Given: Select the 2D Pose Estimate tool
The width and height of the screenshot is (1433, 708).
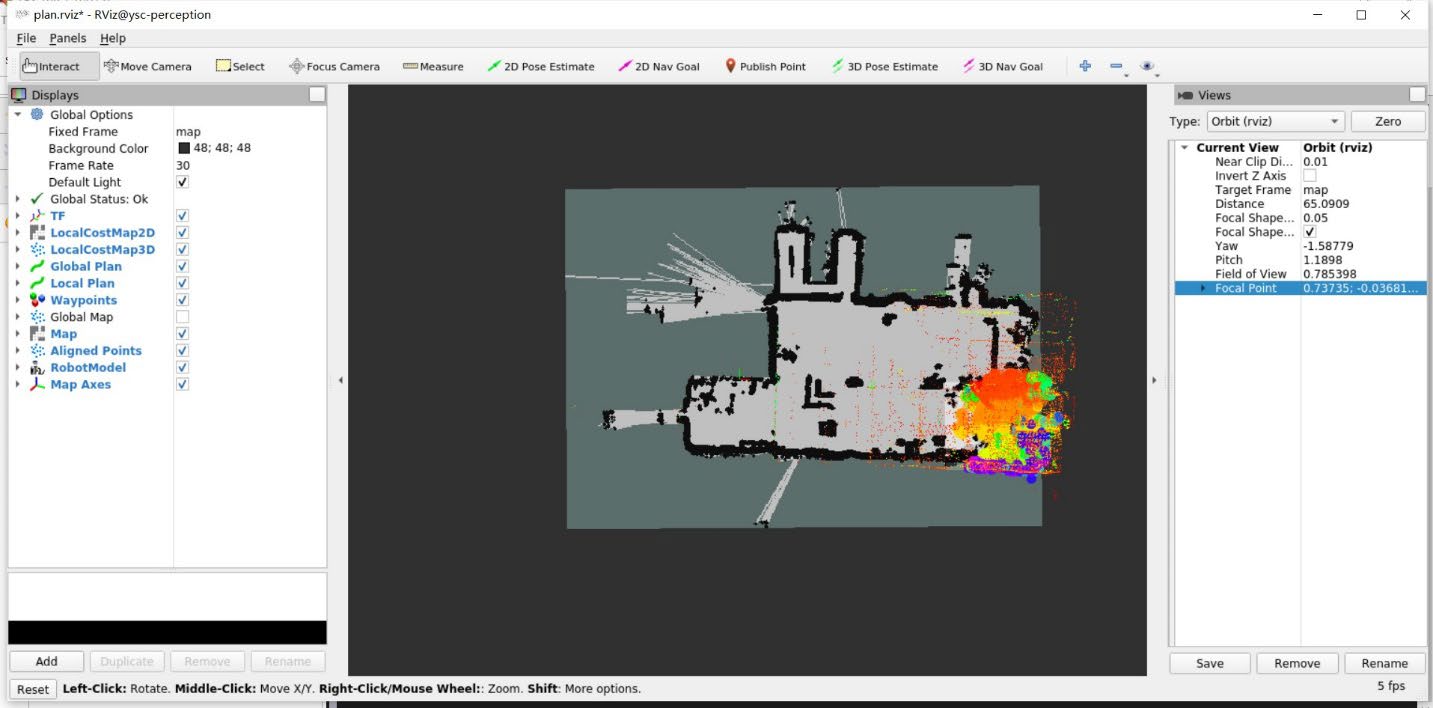Looking at the screenshot, I should (541, 66).
